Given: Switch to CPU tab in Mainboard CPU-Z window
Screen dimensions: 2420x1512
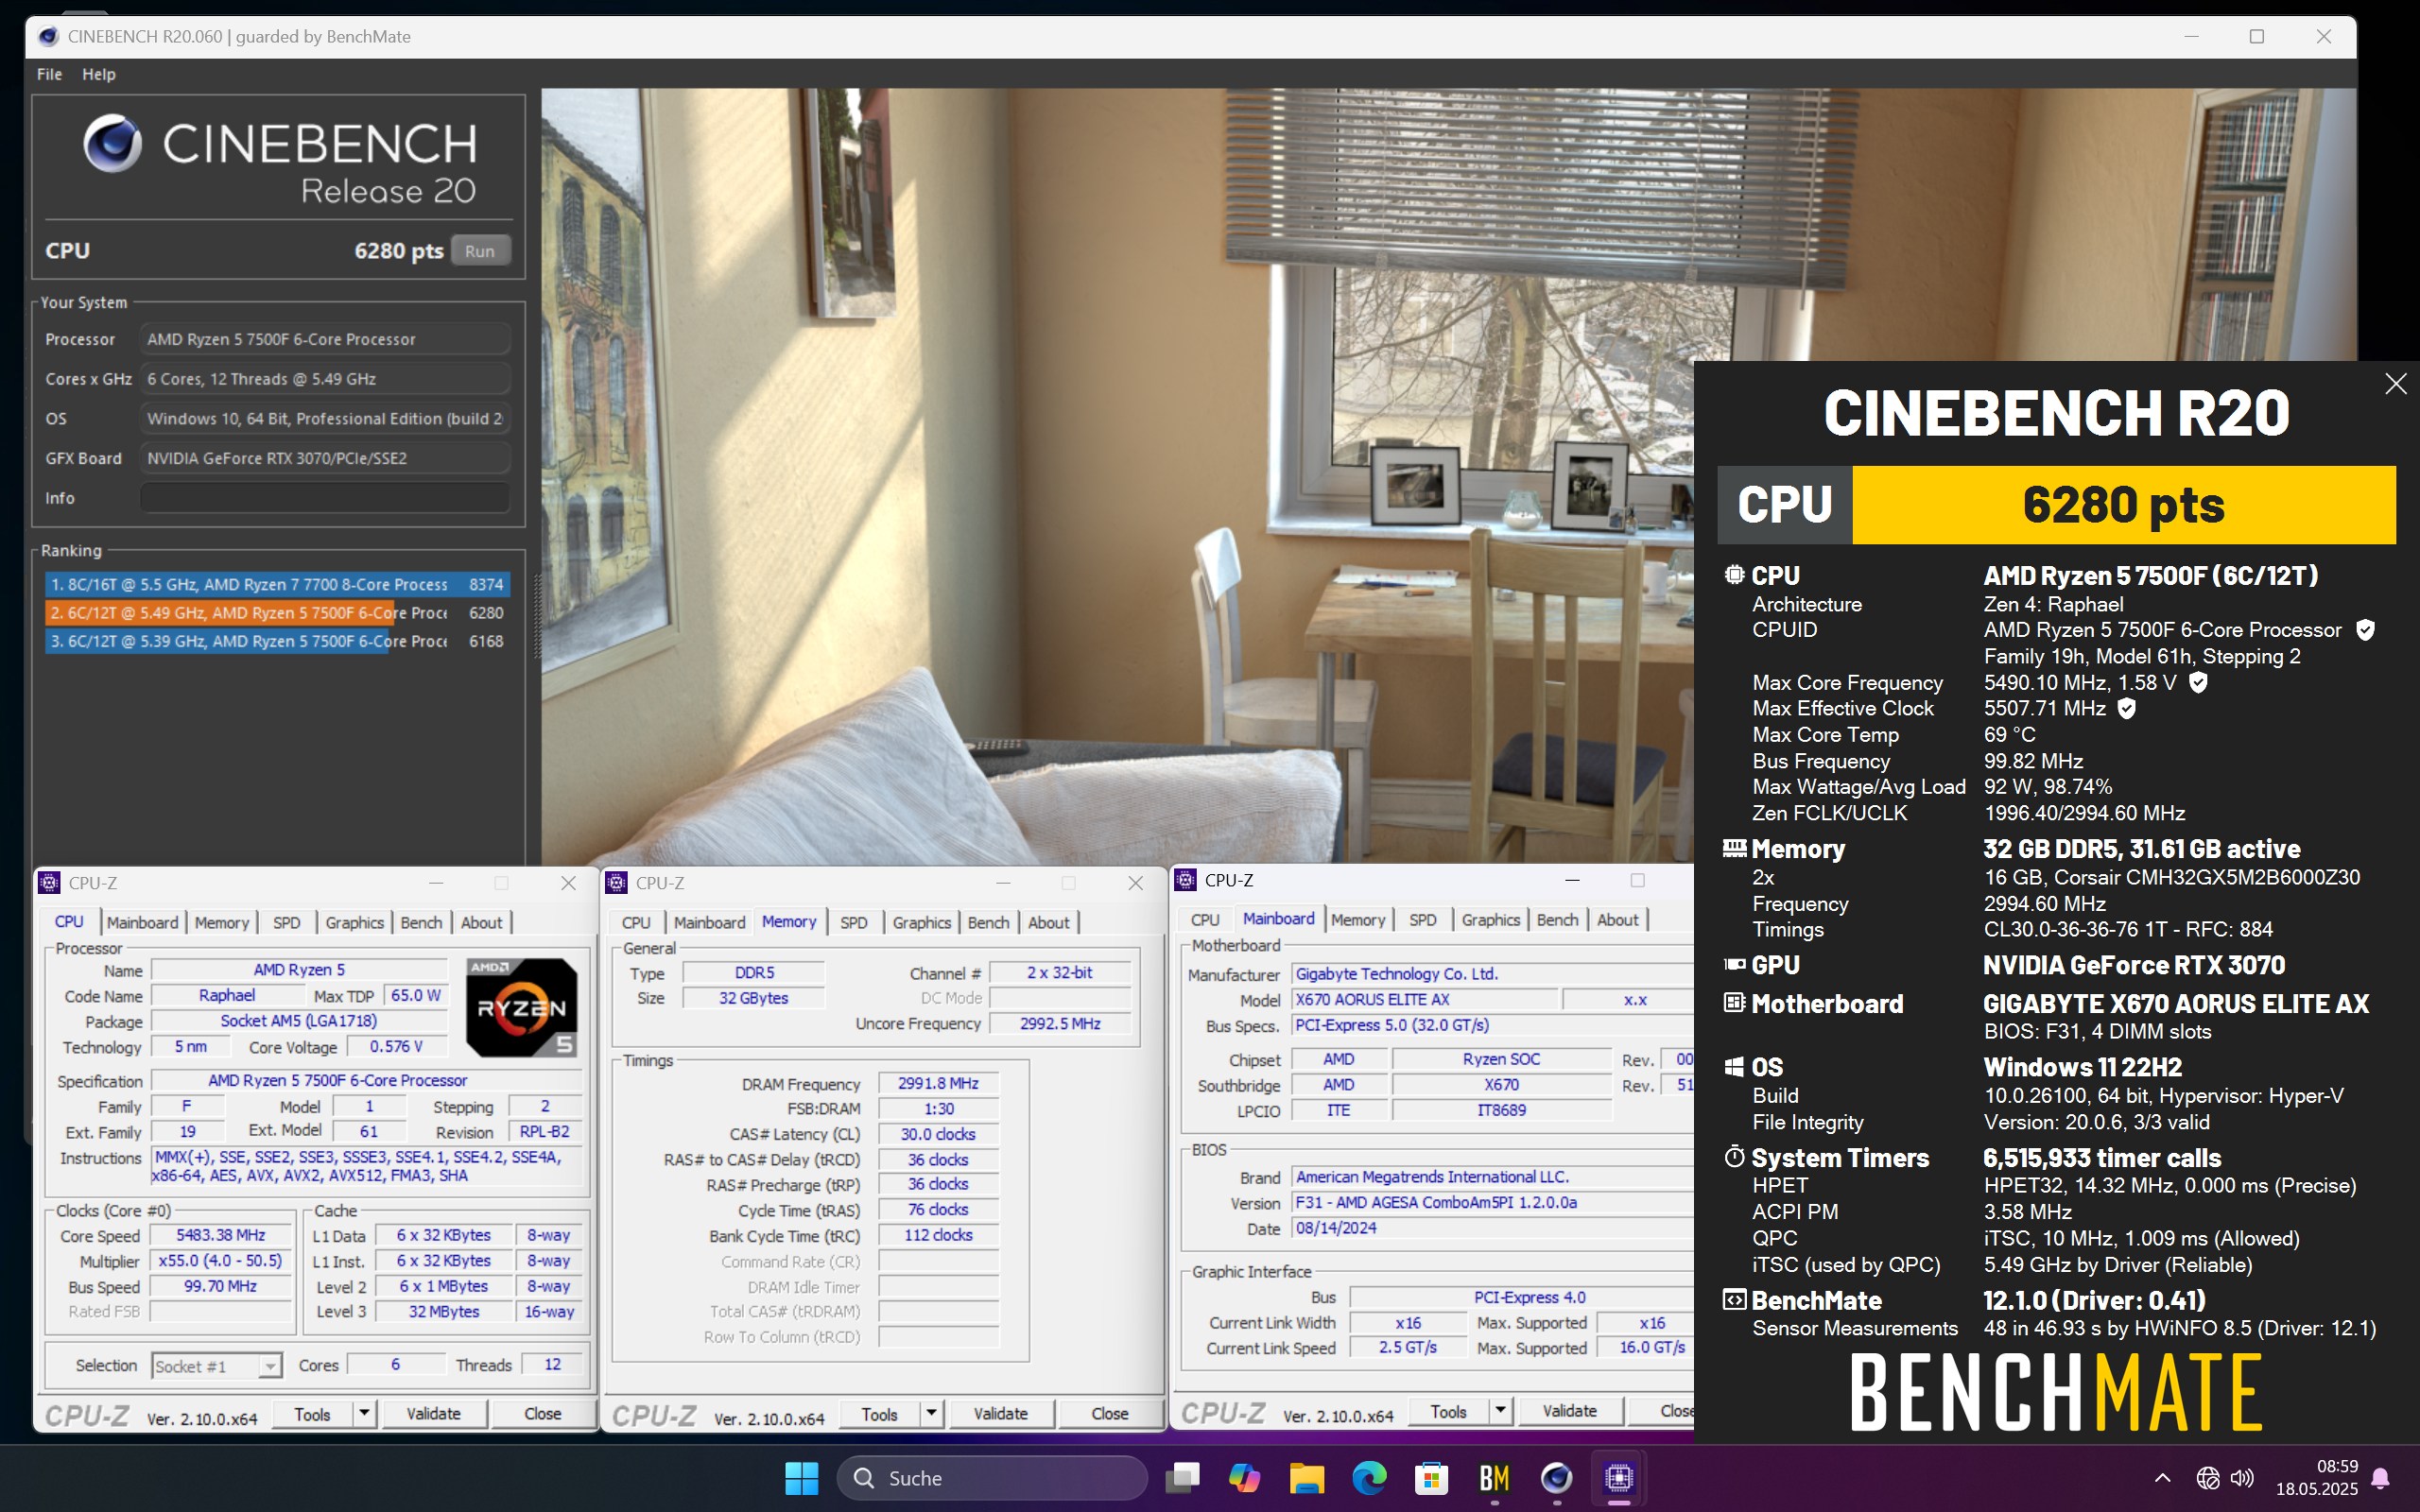Looking at the screenshot, I should [1204, 920].
